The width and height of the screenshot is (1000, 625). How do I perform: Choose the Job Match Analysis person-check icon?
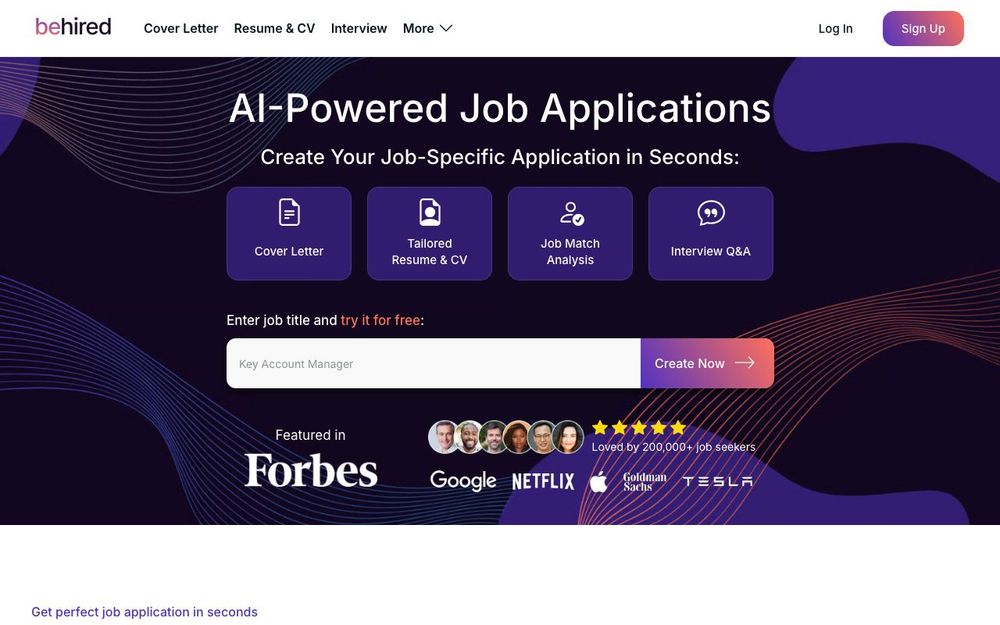tap(570, 211)
